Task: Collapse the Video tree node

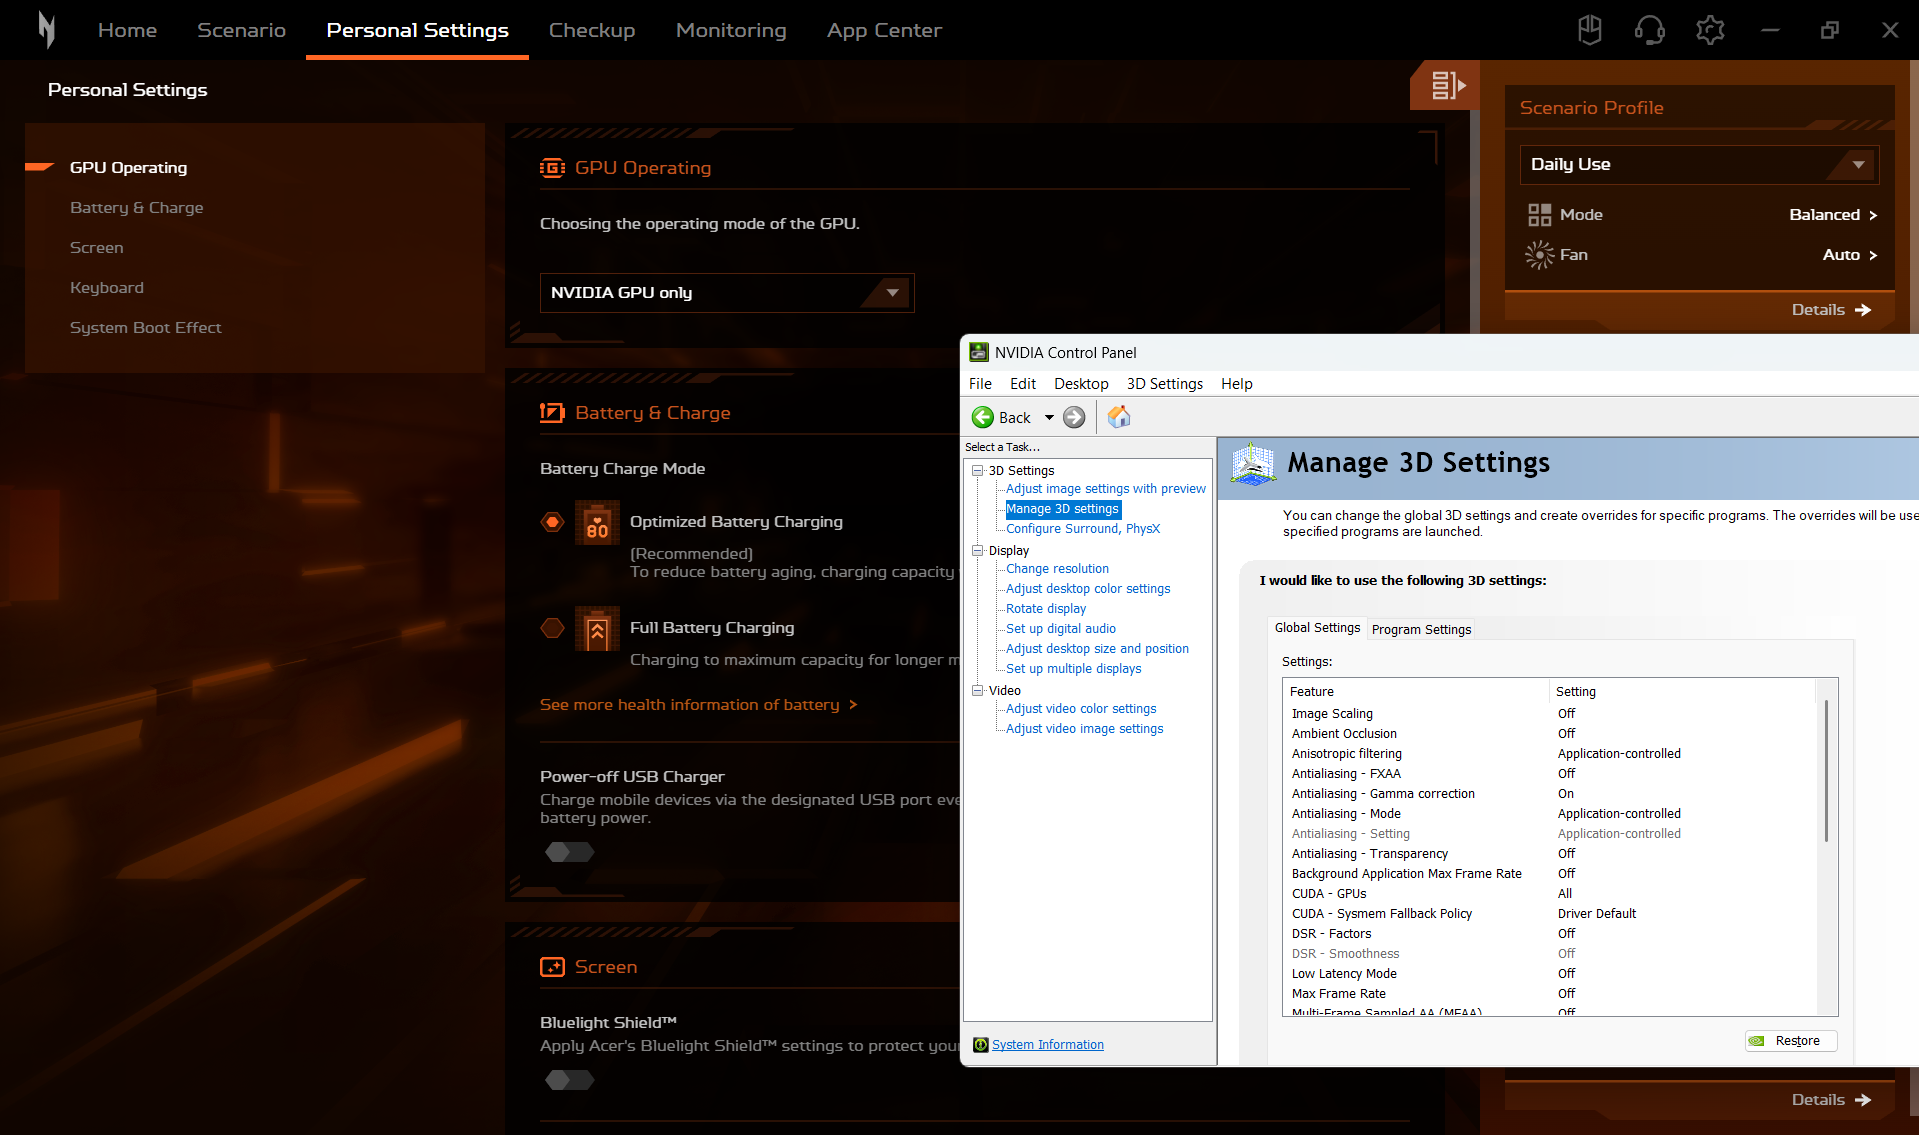Action: (x=978, y=691)
